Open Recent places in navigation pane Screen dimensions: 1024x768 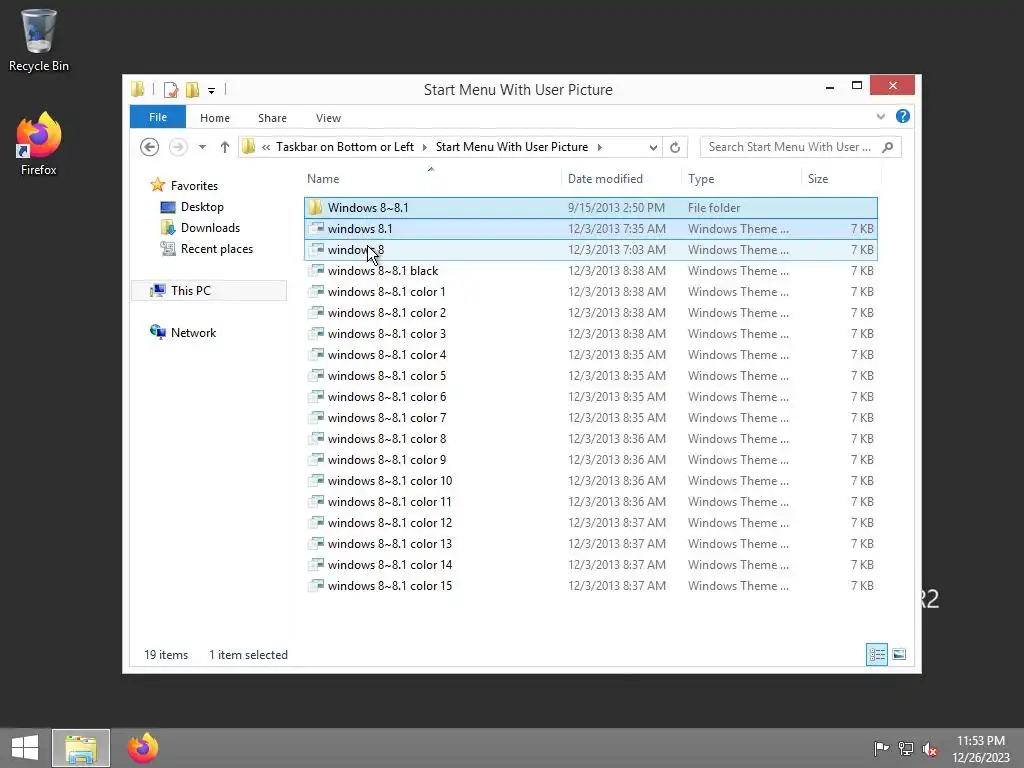(x=216, y=249)
